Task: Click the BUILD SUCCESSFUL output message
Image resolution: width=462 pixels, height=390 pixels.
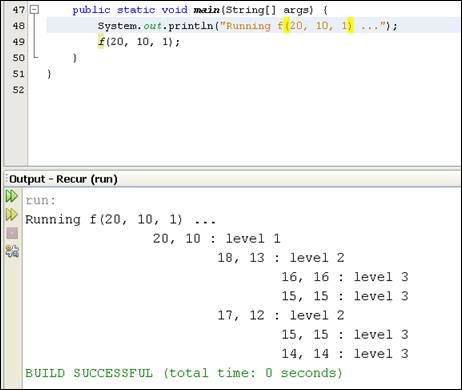Action: 184,373
